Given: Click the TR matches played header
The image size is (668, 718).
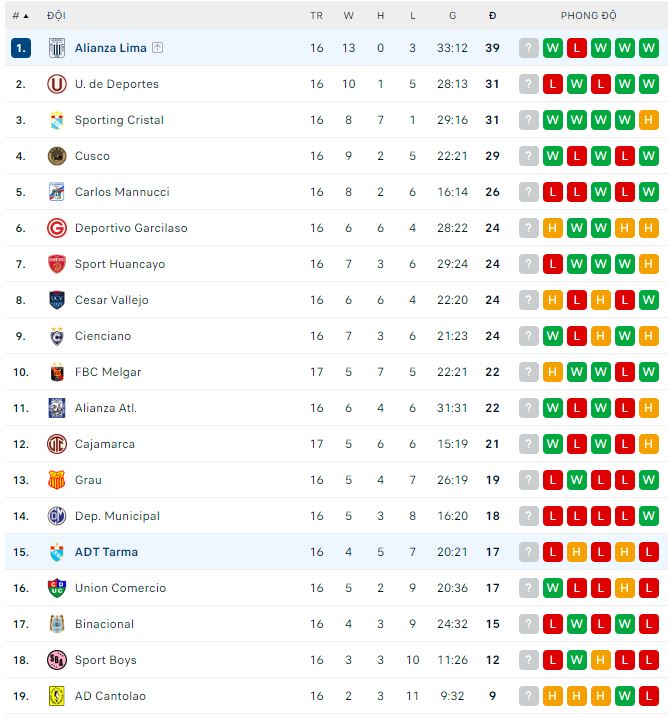Looking at the screenshot, I should (317, 15).
